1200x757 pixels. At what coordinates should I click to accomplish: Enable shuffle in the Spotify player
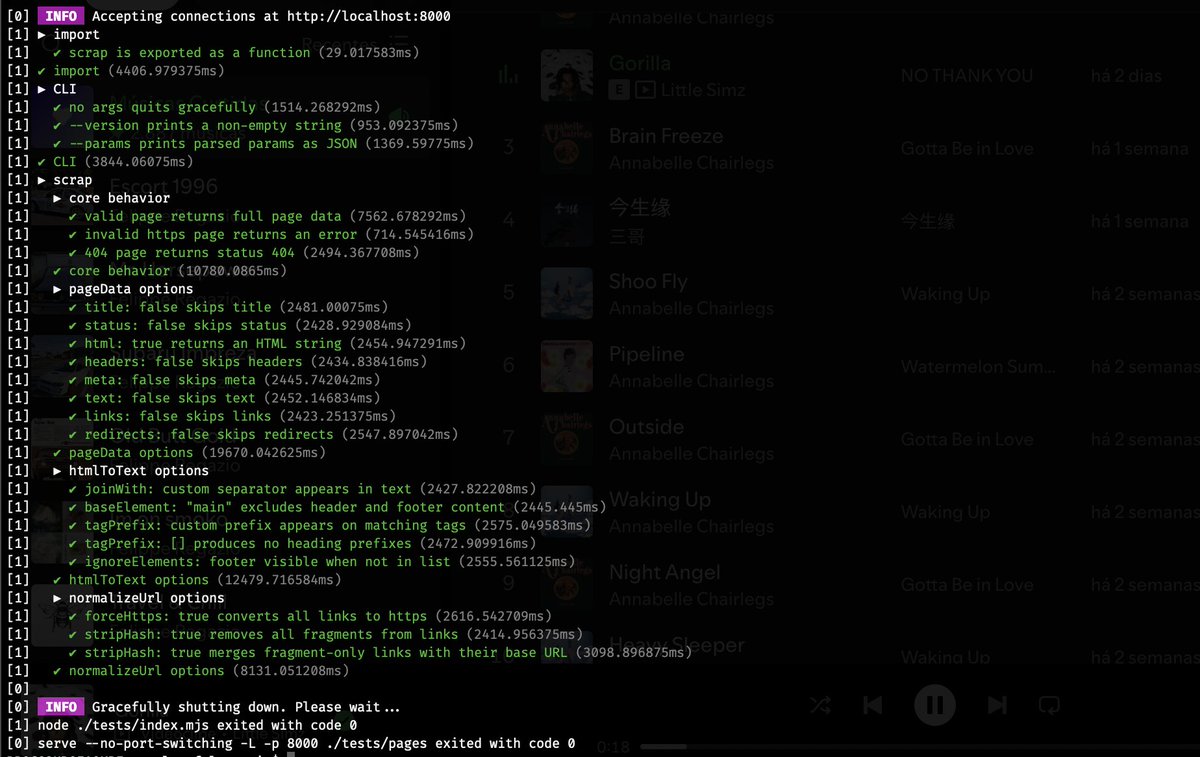pos(820,705)
